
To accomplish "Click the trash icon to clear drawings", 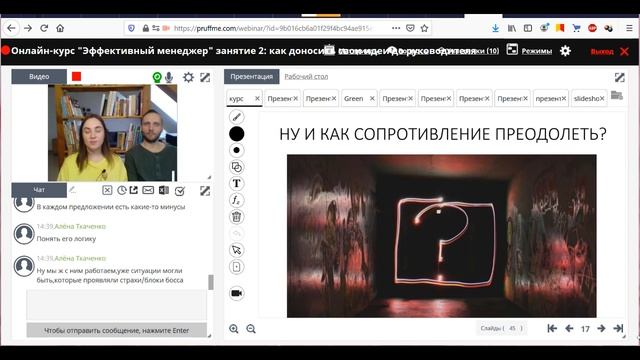I will (236, 217).
